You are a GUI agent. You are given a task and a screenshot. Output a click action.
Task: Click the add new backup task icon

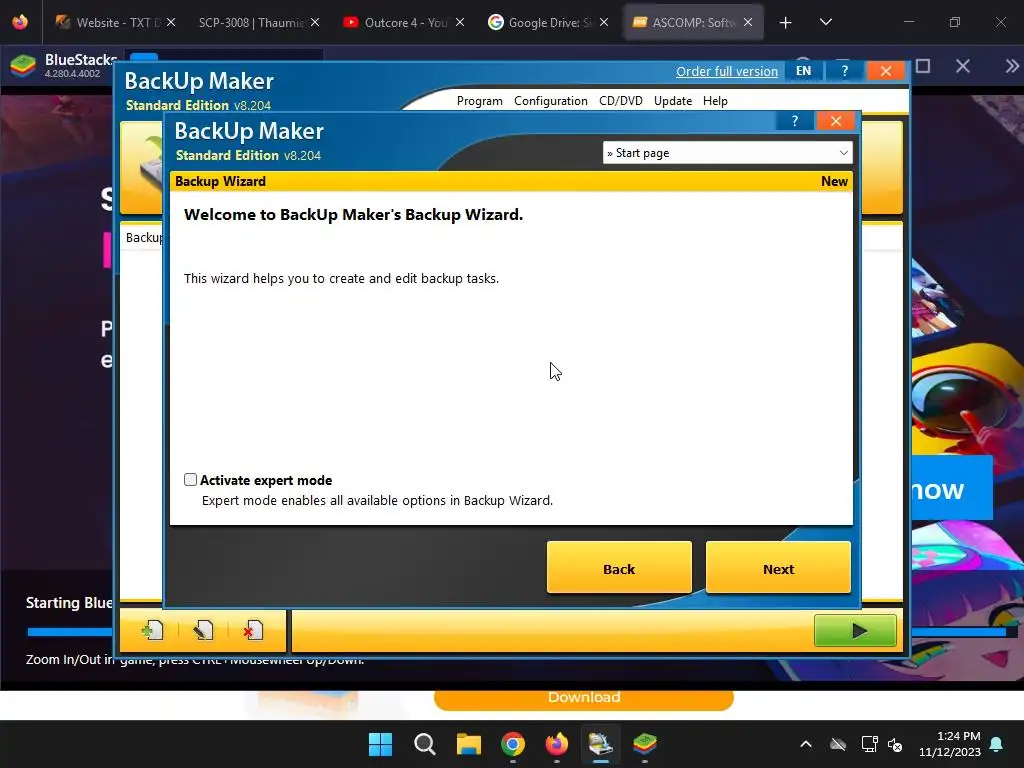(152, 630)
